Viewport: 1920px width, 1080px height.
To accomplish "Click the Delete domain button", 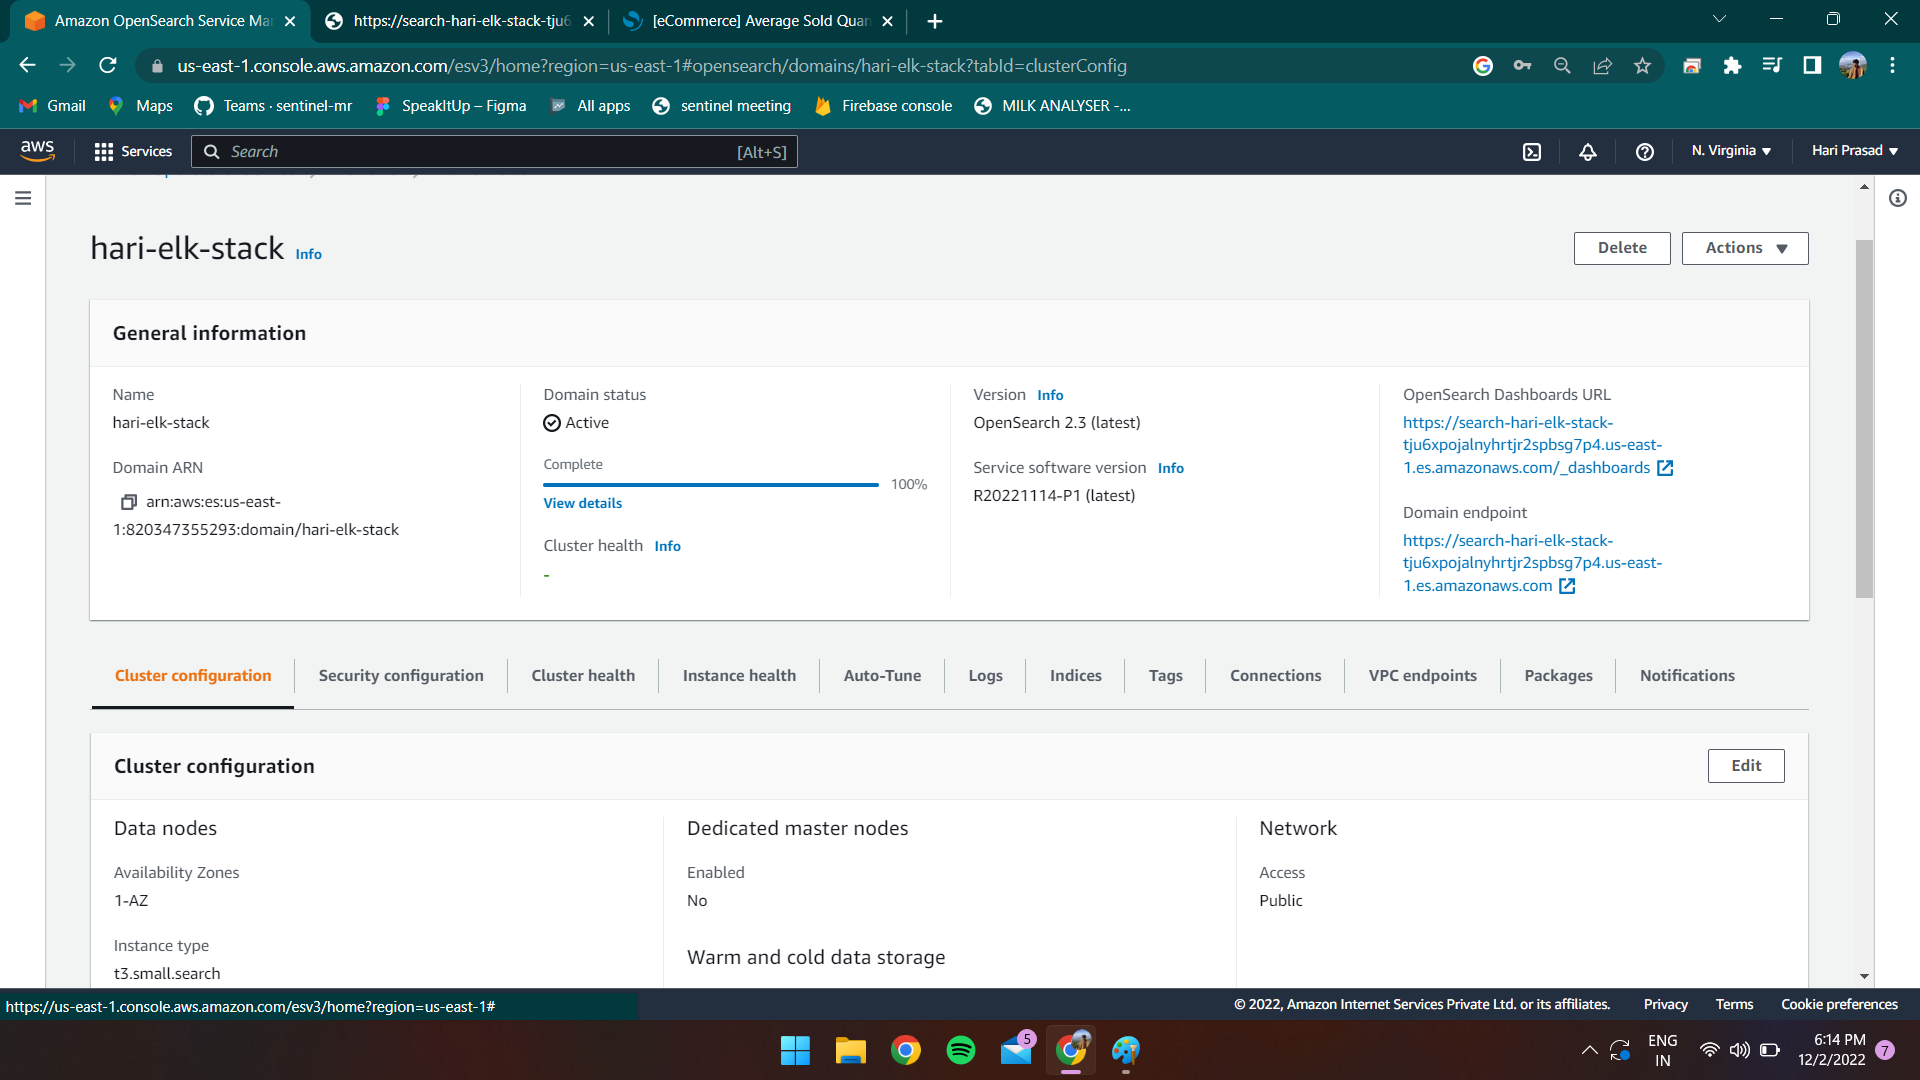I will (x=1621, y=248).
